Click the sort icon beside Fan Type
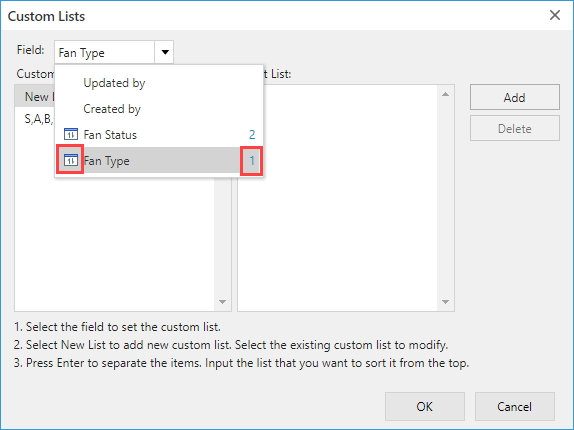Image resolution: width=574 pixels, height=430 pixels. tap(71, 160)
